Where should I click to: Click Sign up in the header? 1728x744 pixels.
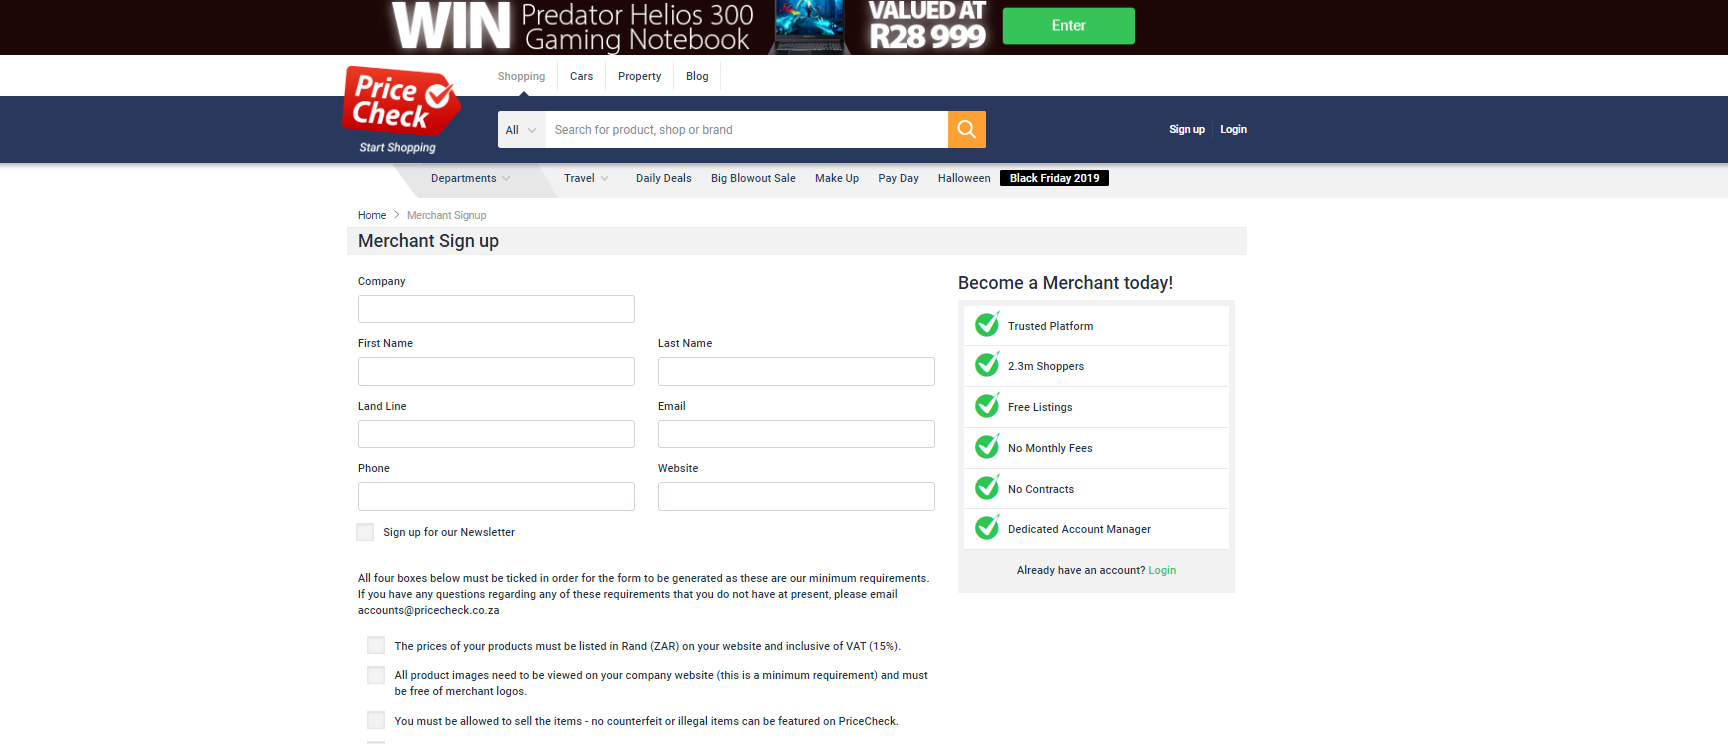coord(1187,129)
